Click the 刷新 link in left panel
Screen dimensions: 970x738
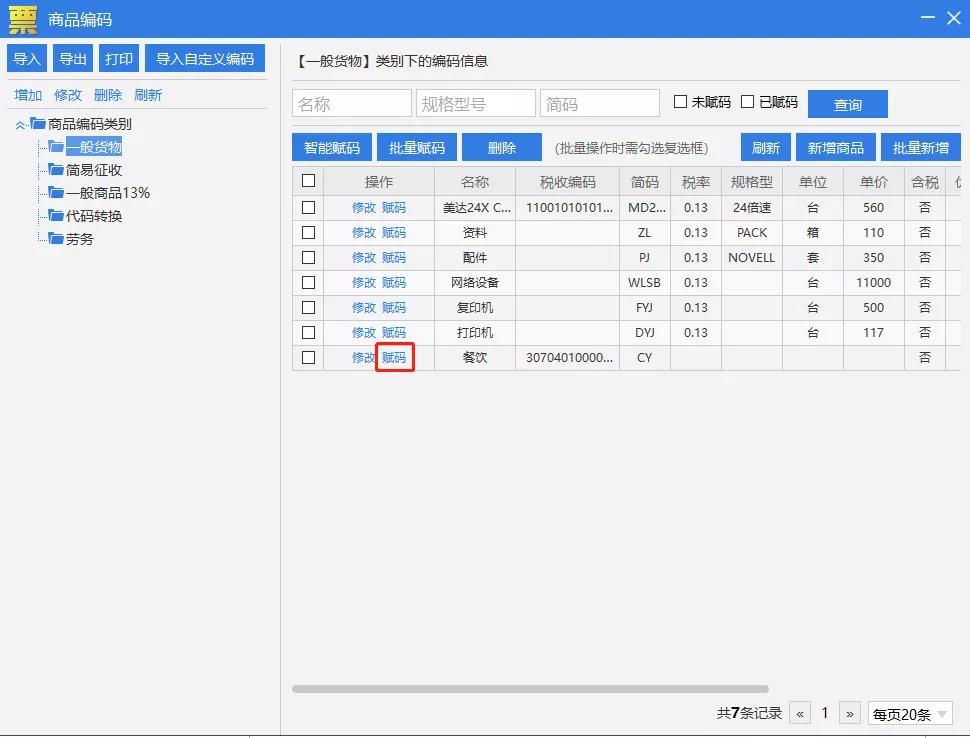coord(148,95)
